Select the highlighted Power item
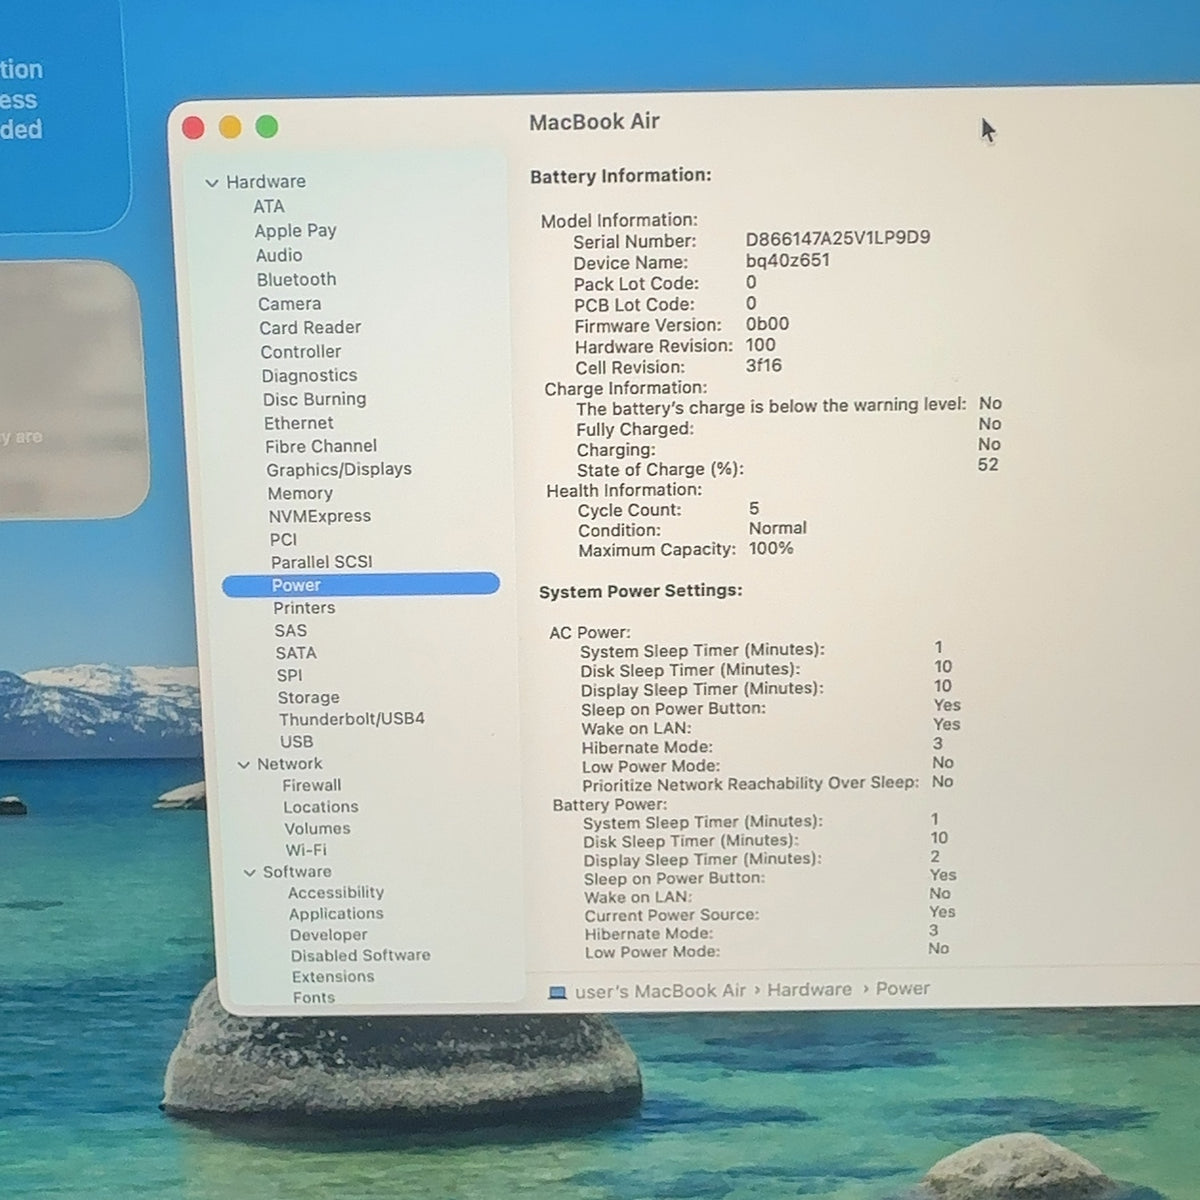1200x1200 pixels. click(x=361, y=585)
